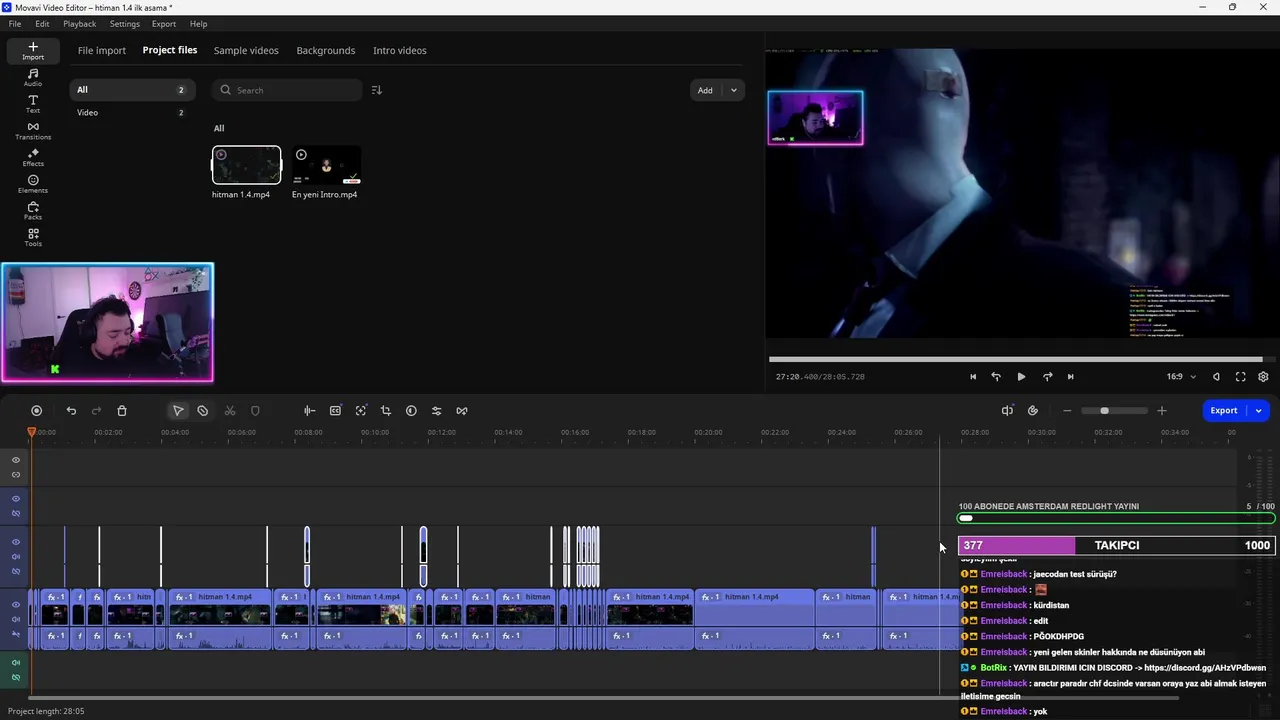Open preview settings gear icon
The image size is (1280, 720).
click(x=1263, y=377)
